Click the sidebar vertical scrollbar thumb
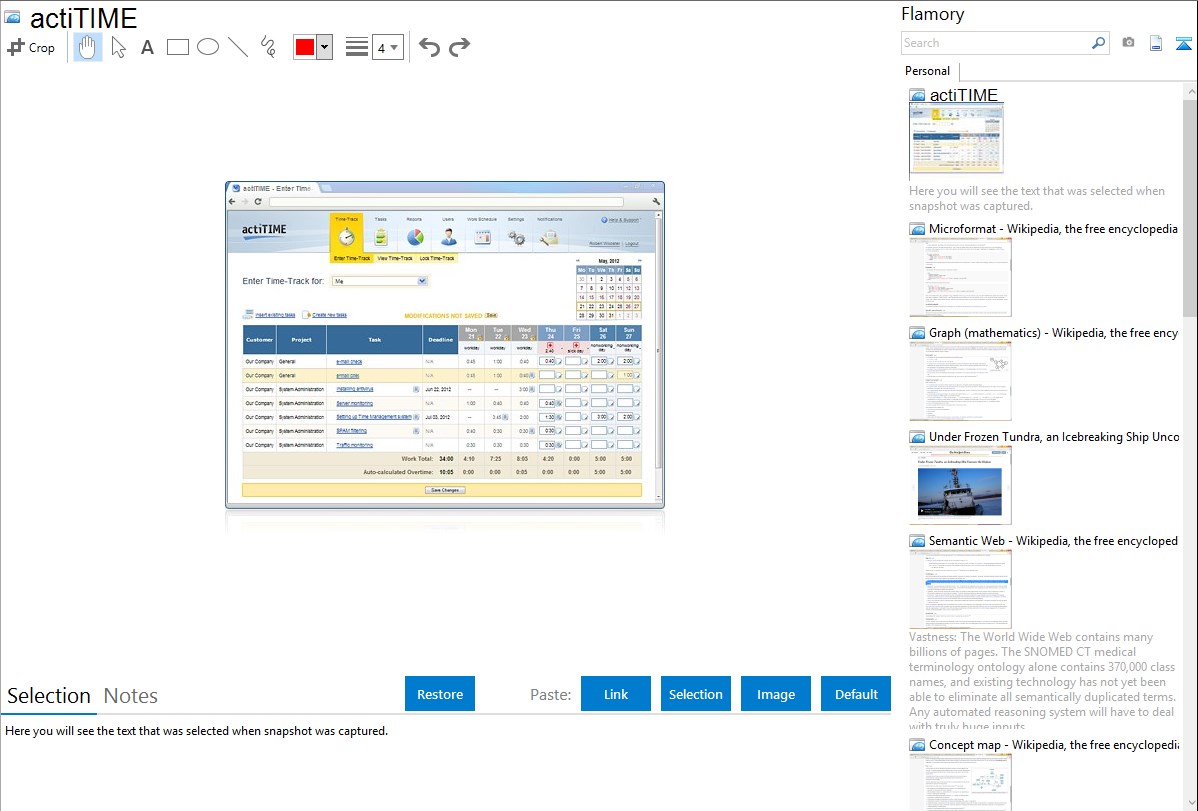 [x=1190, y=206]
